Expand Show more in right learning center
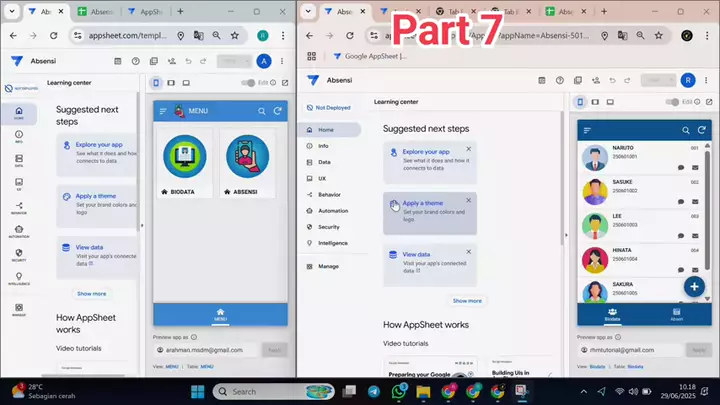 [467, 300]
